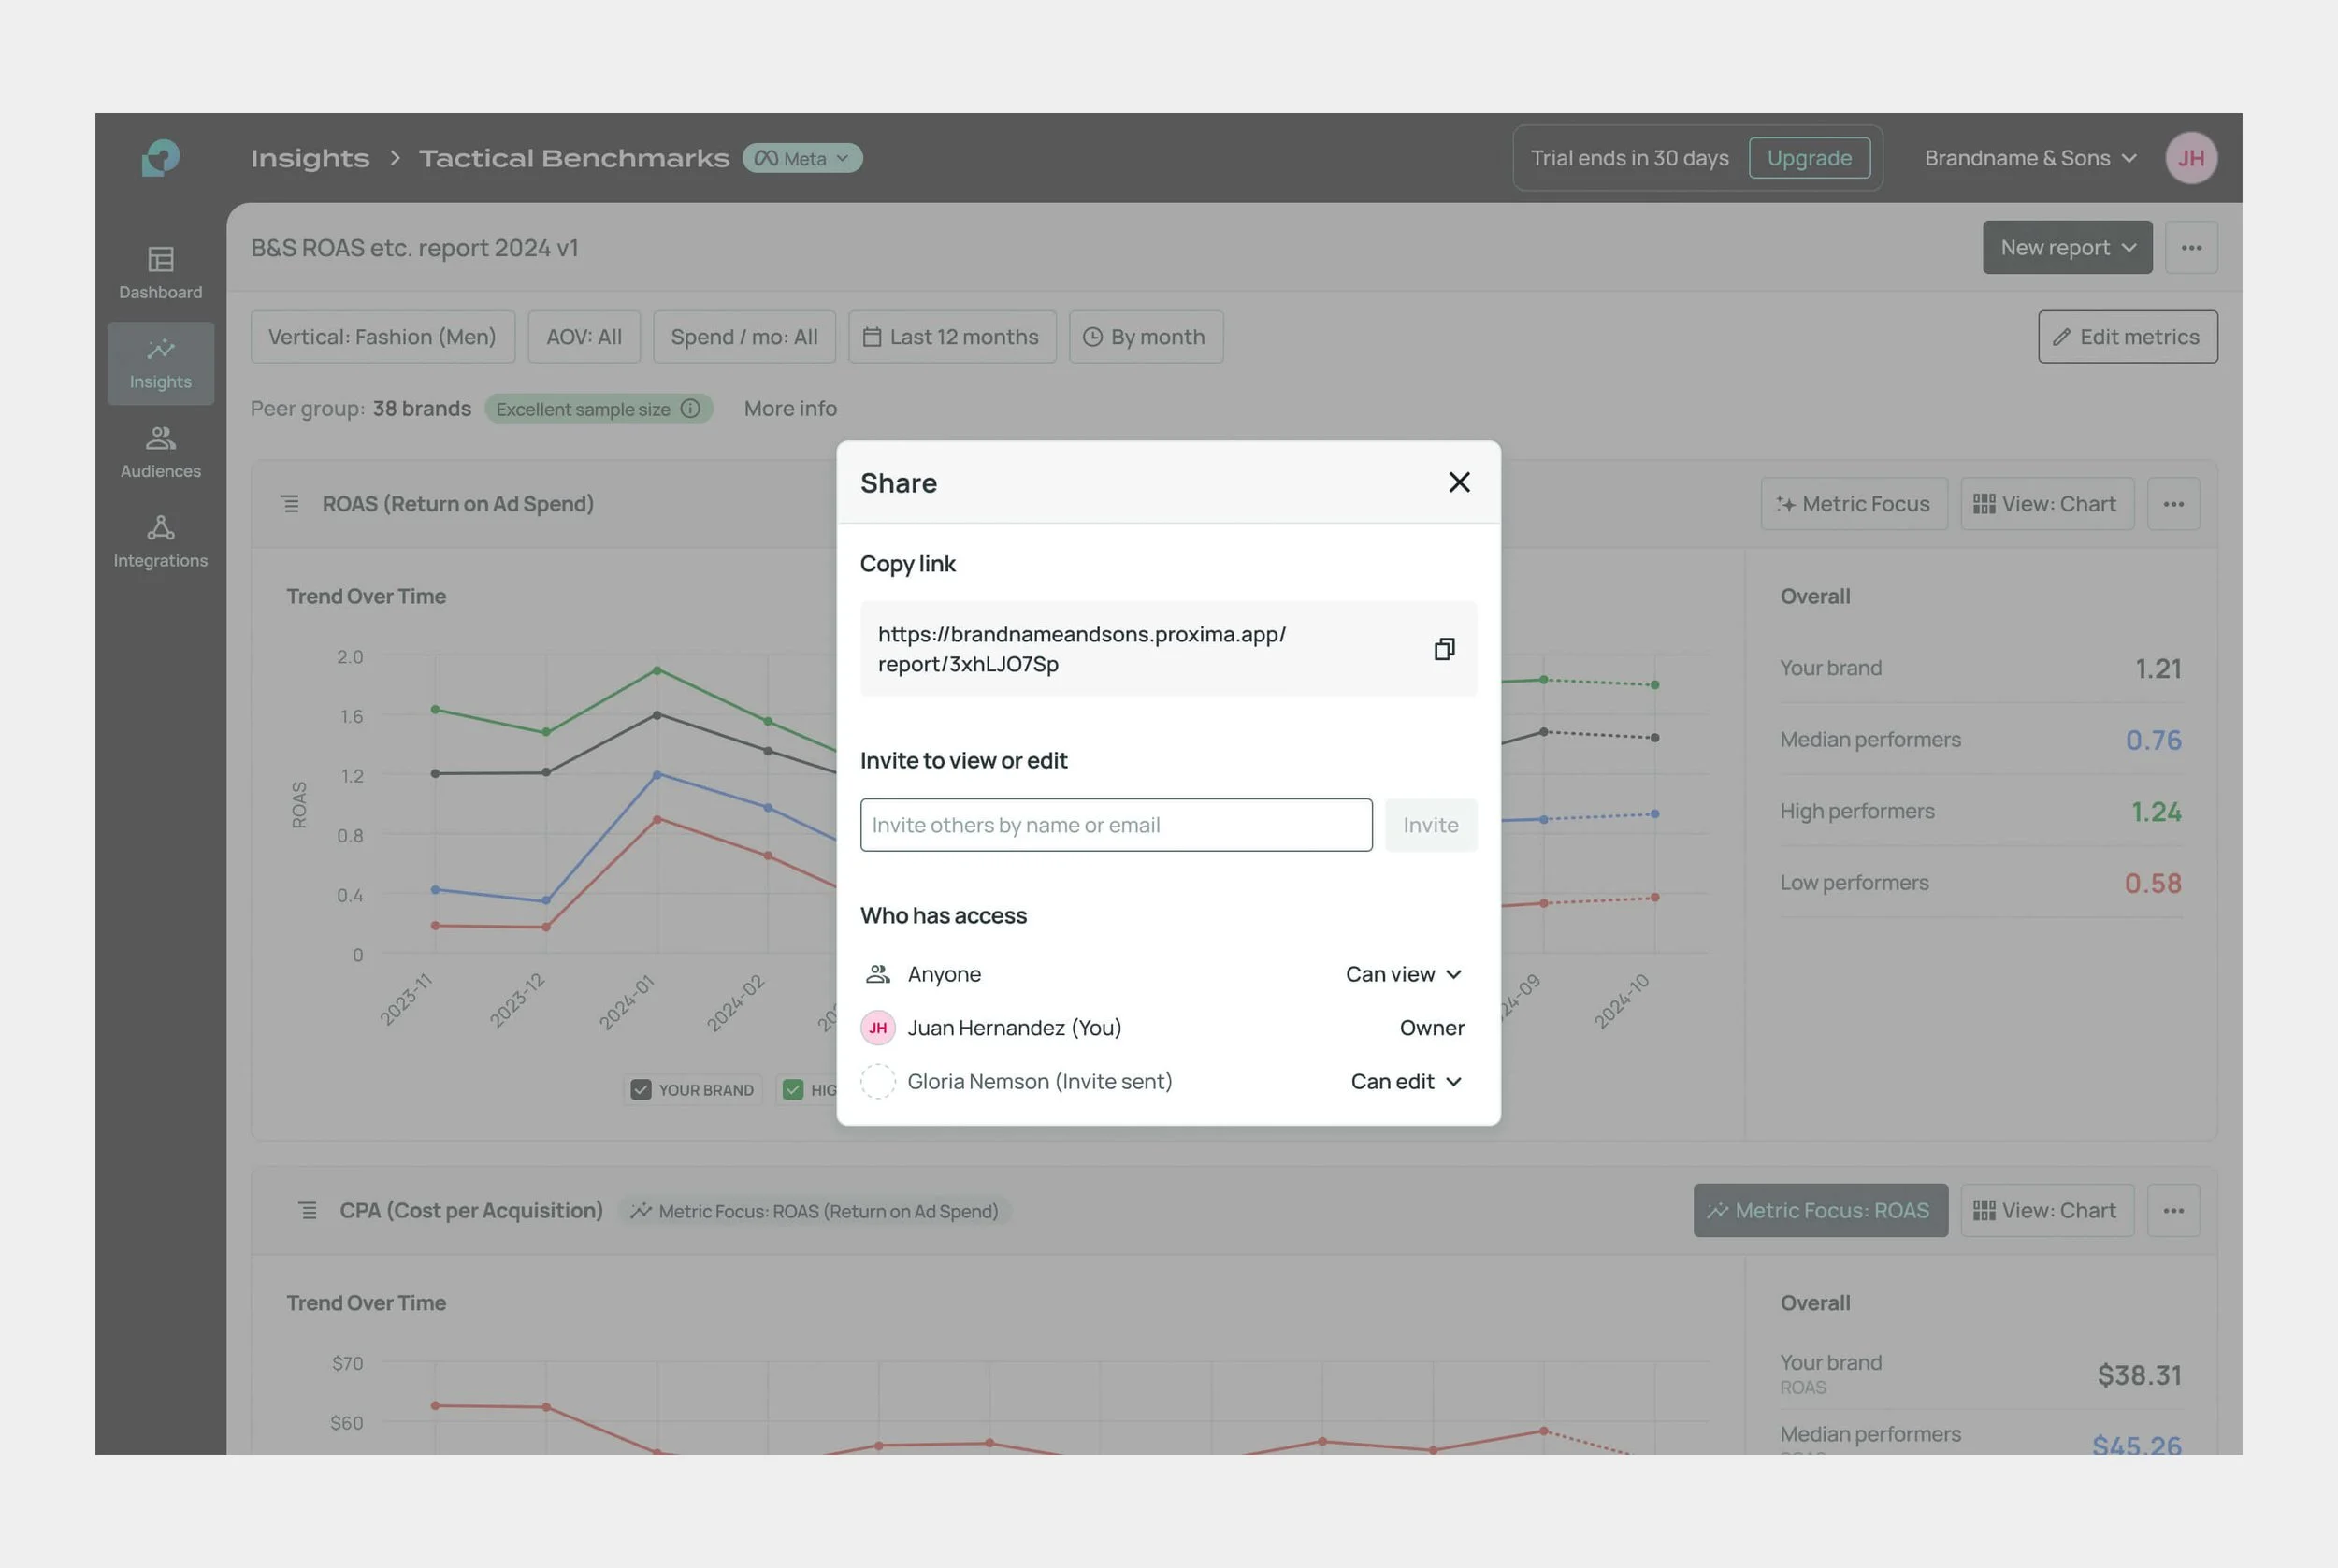Click the Proxima logo icon
Screen dimensions: 2338x1568
pos(161,158)
